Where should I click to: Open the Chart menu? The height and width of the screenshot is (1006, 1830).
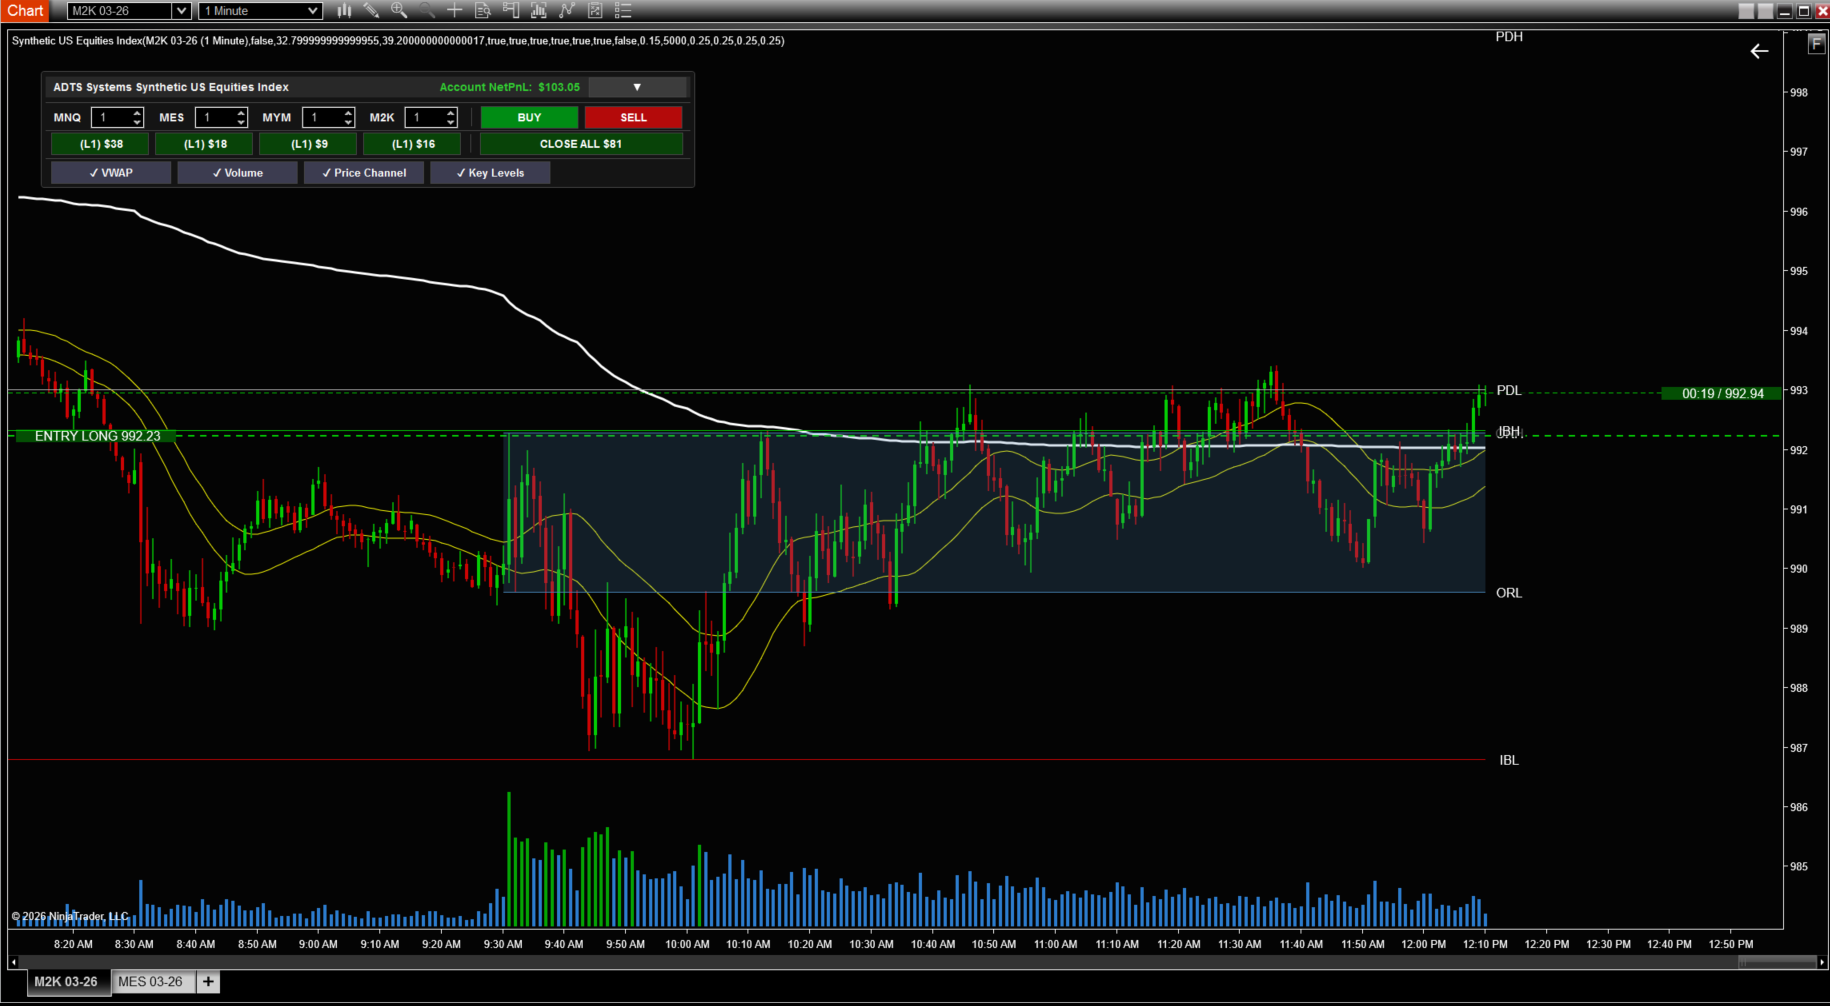(x=24, y=10)
